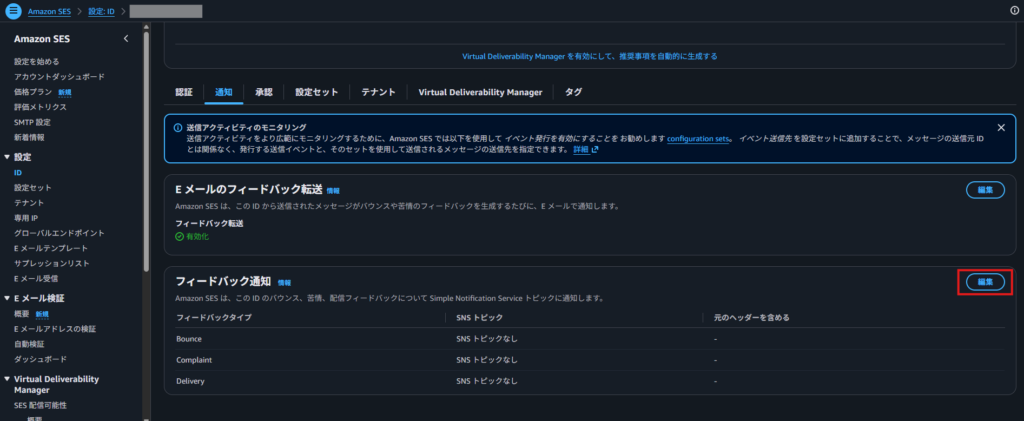Switch to the 認証 tab
Image resolution: width=1024 pixels, height=421 pixels.
click(x=184, y=92)
